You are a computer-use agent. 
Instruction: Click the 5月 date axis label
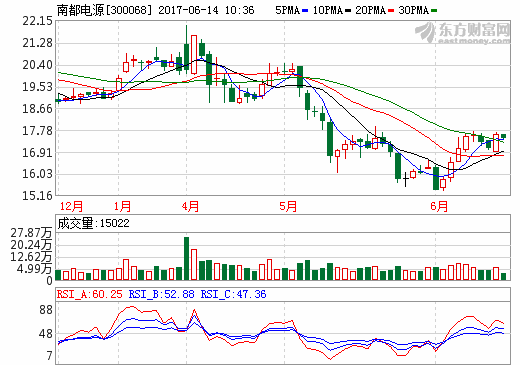click(x=288, y=206)
